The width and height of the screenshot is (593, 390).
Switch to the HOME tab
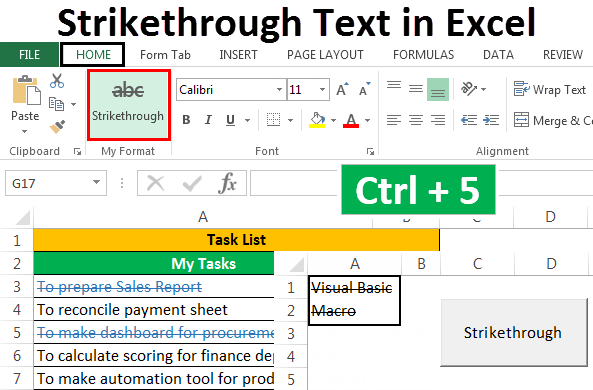coord(93,55)
